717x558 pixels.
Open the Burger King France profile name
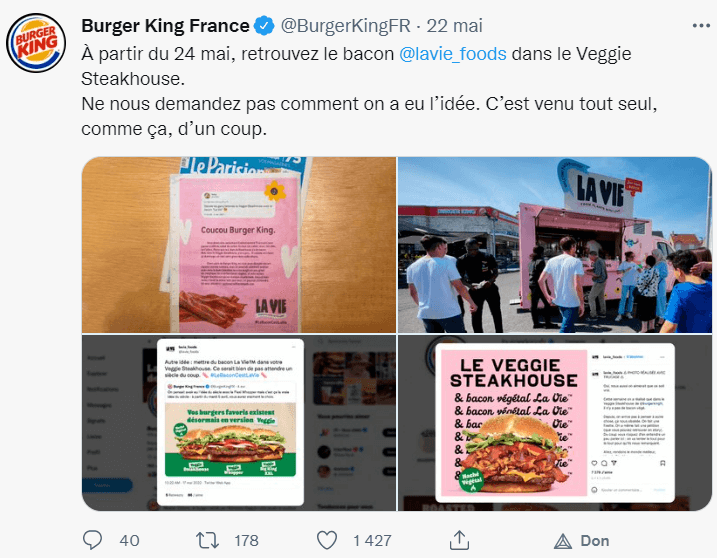(x=165, y=26)
